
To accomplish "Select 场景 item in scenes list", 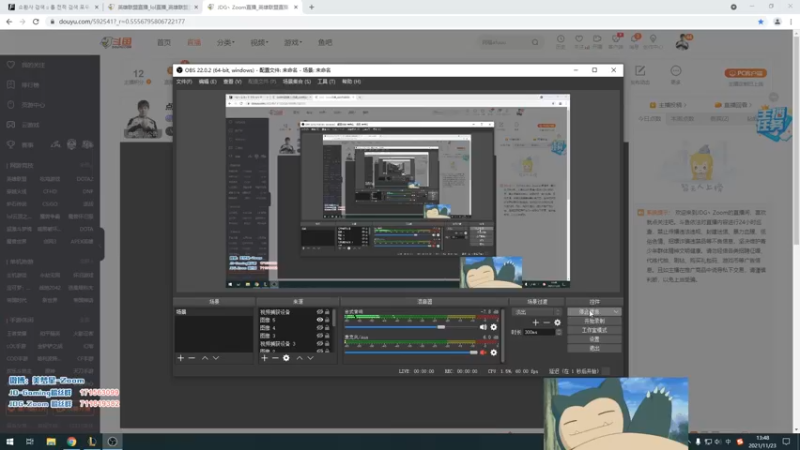I will coord(214,312).
